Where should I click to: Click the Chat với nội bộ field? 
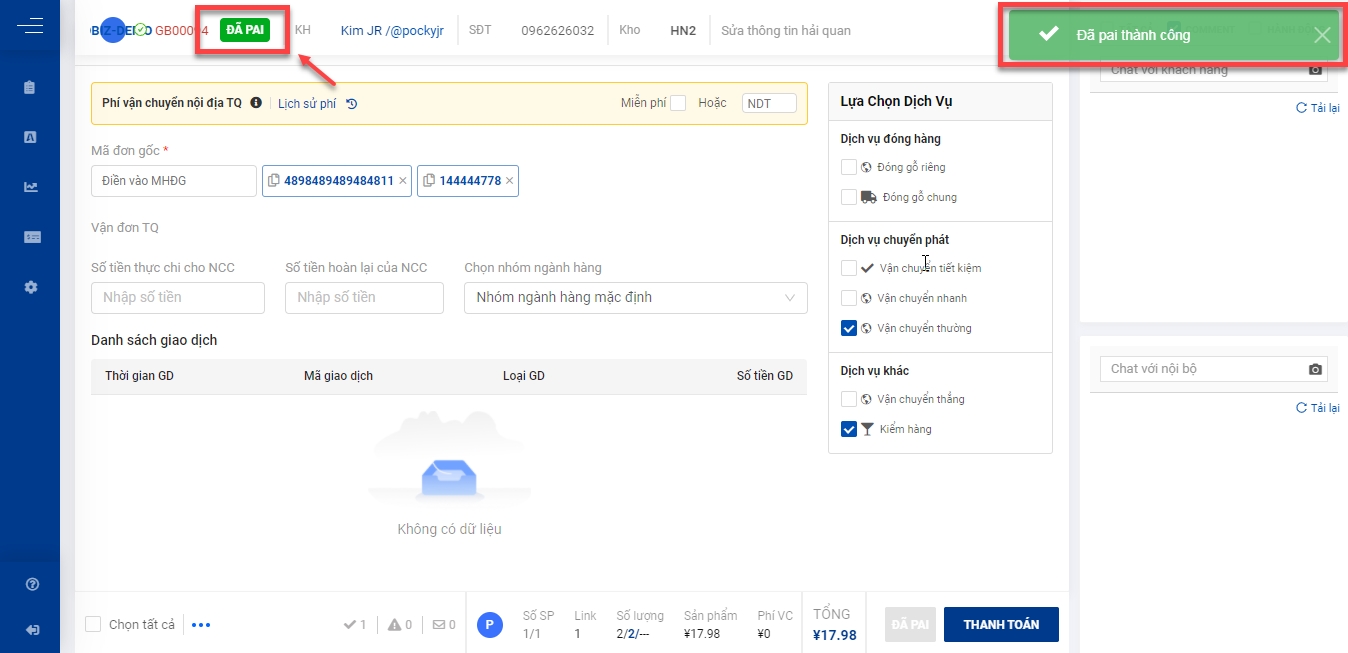(1200, 369)
